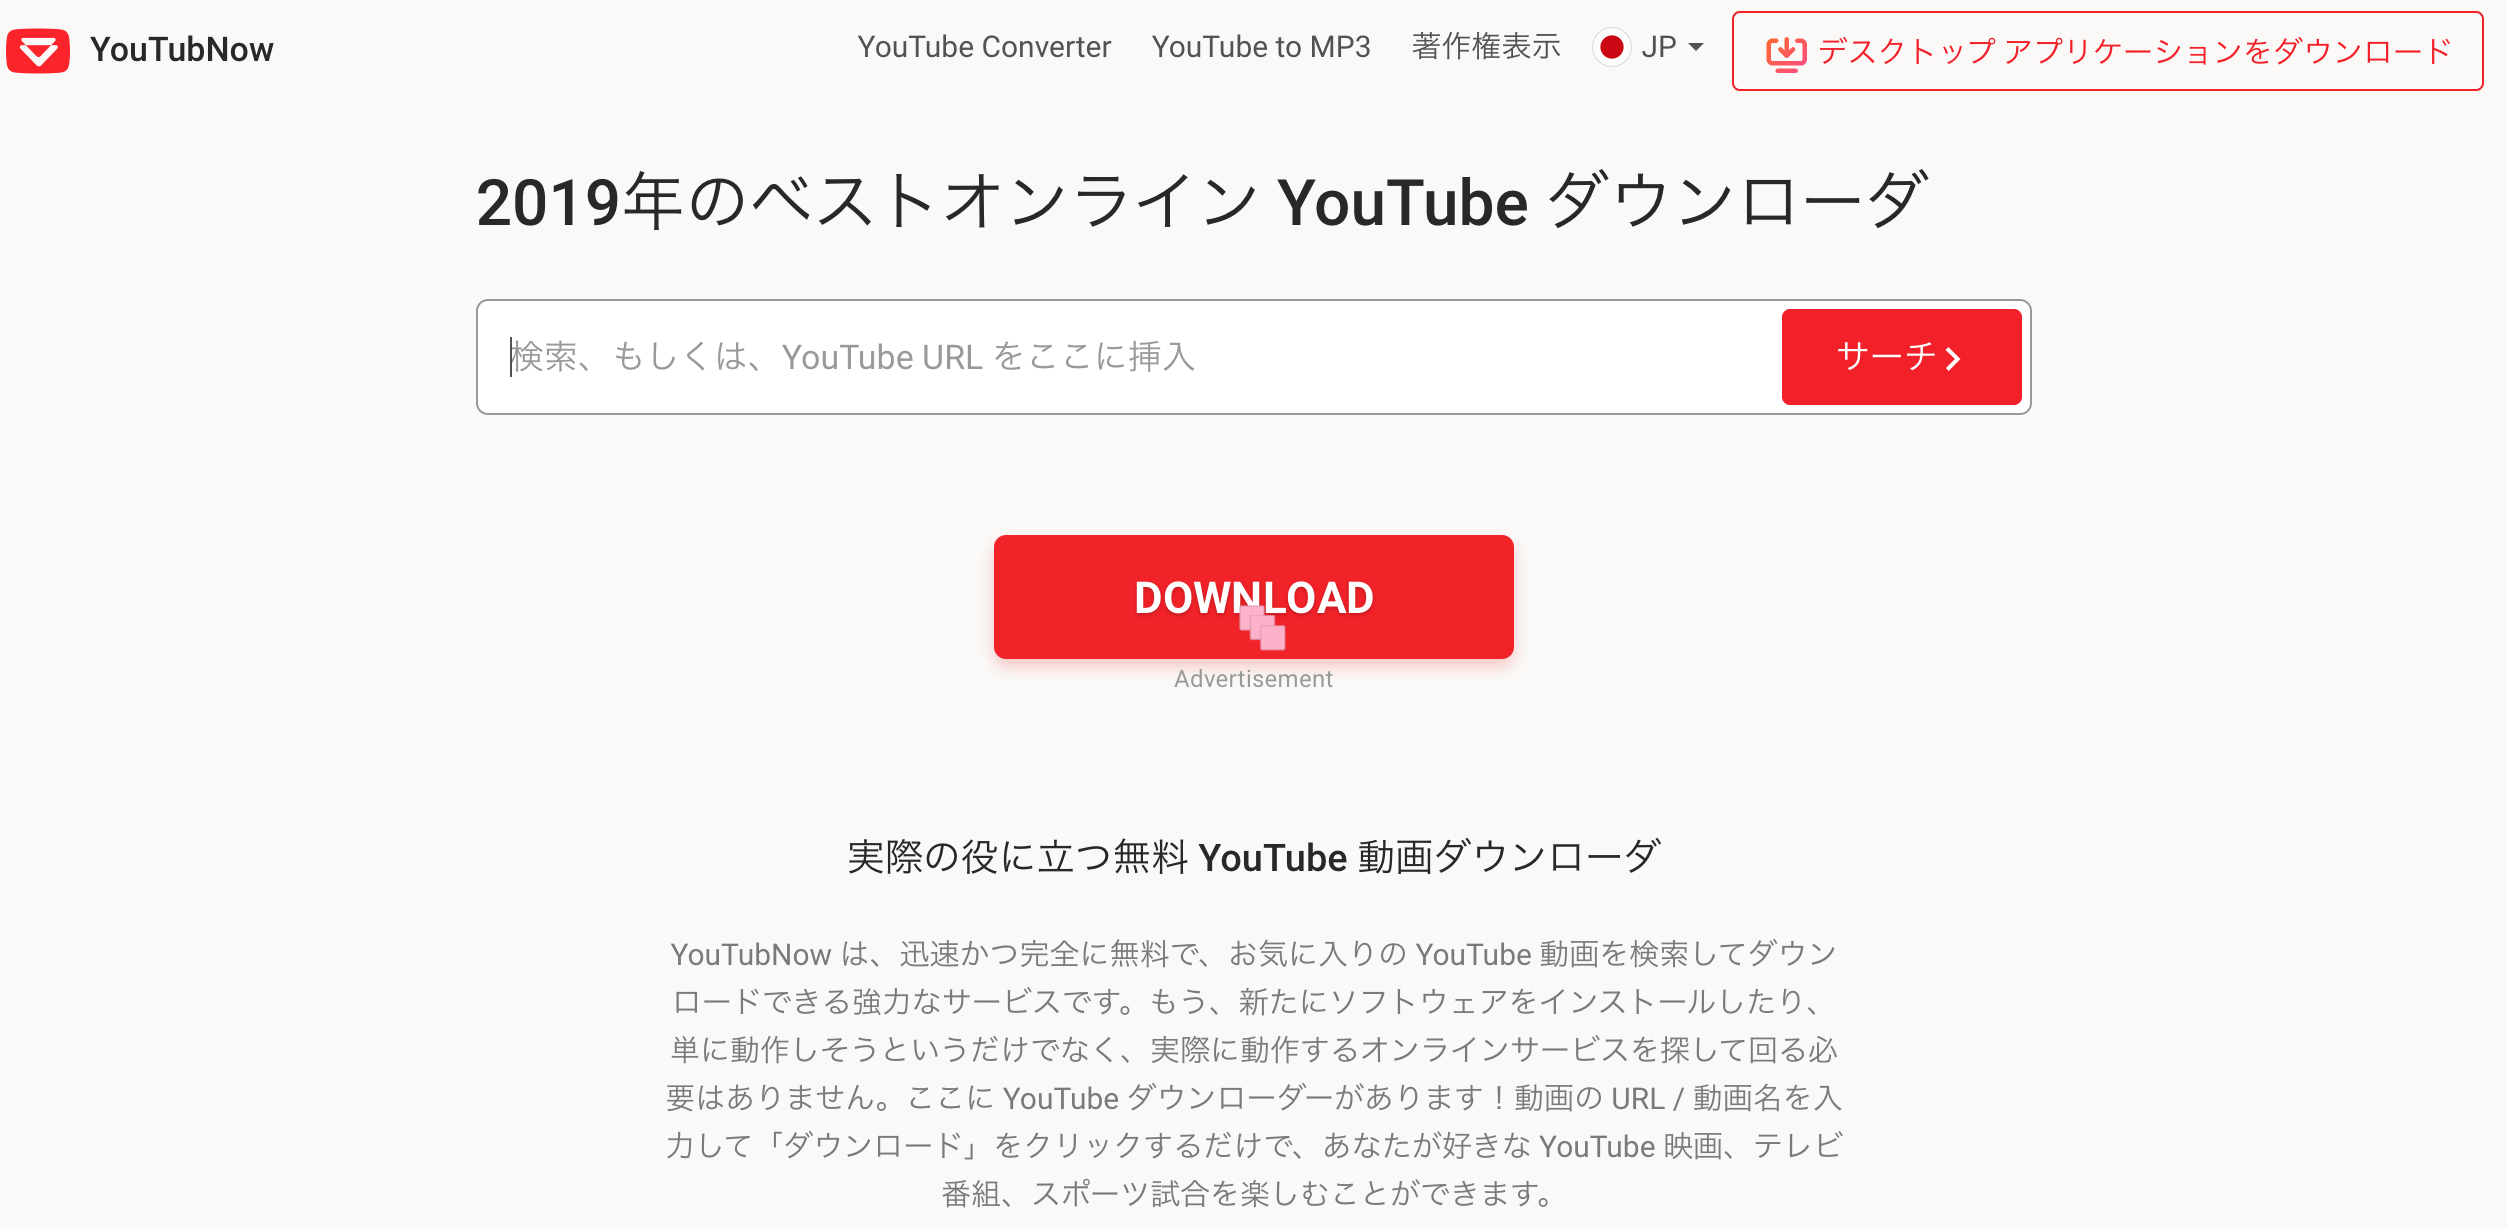Click the YouTubNow brand name text

tap(181, 49)
